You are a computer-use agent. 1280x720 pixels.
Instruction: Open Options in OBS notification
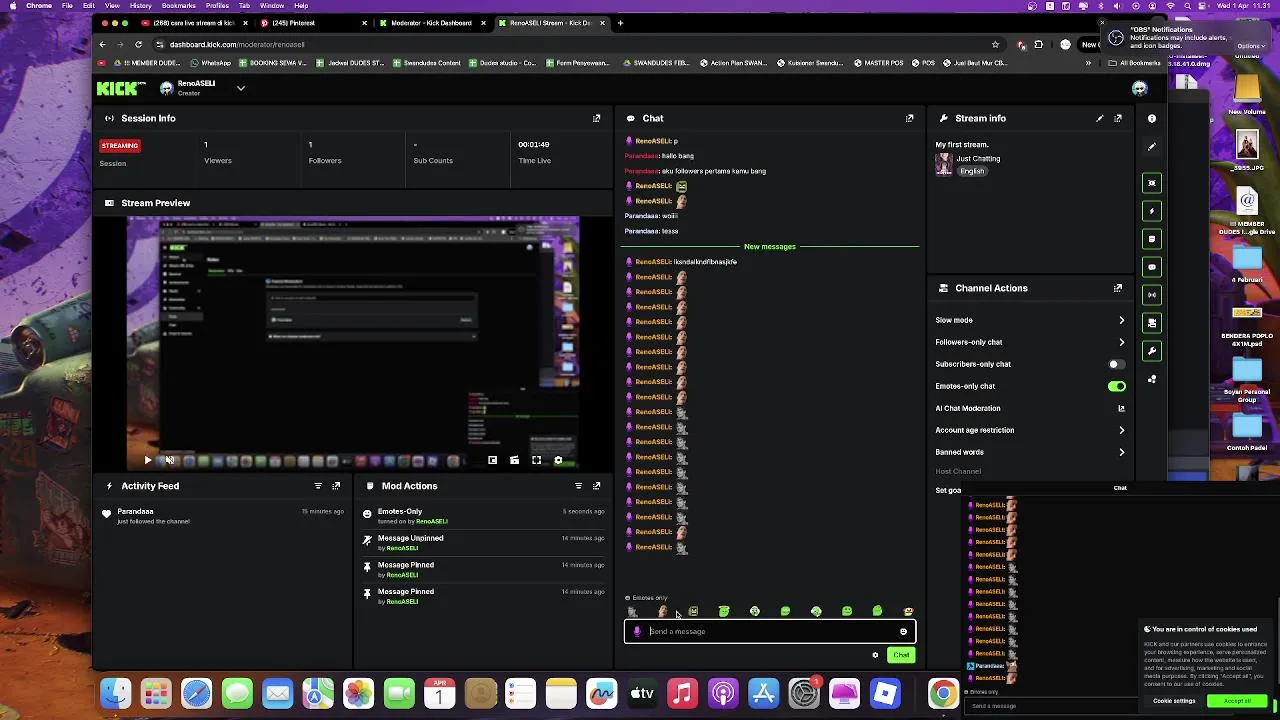(x=1251, y=46)
